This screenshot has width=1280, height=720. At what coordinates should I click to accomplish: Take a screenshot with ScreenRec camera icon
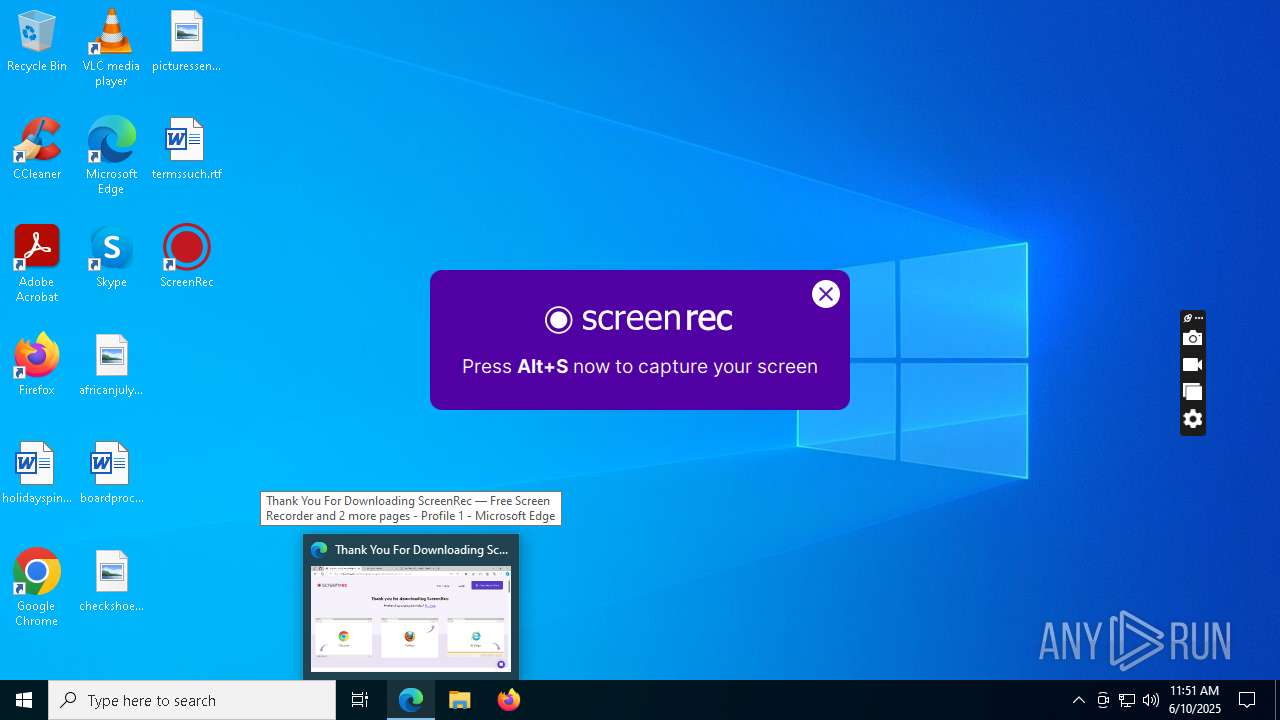point(1193,339)
